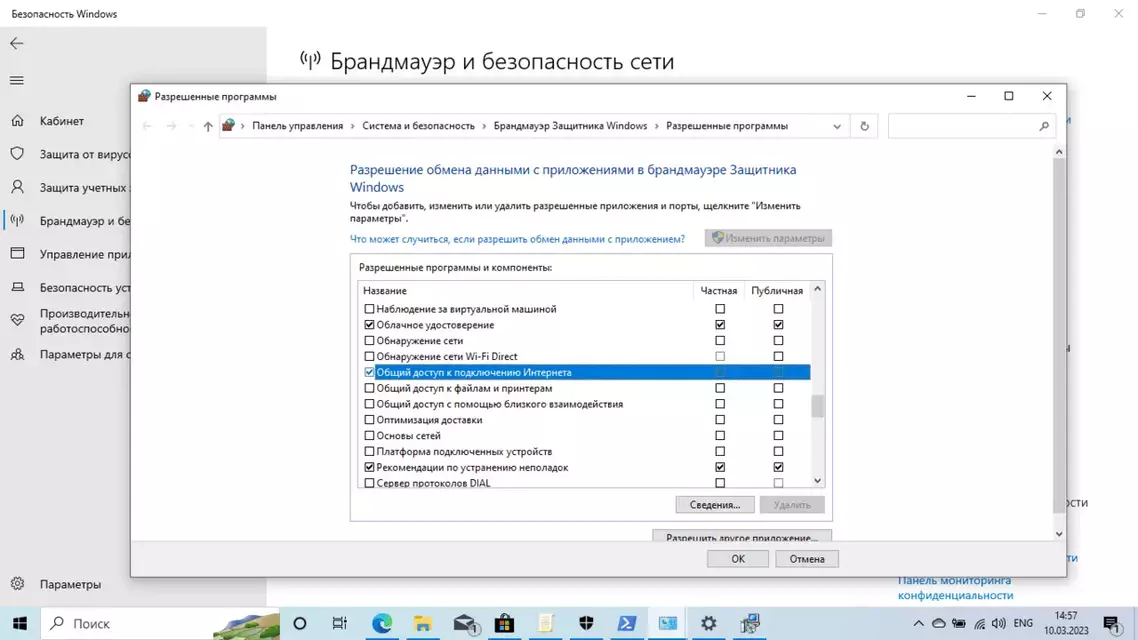Viewport: 1138px width, 640px height.
Task: Open the hamburger menu in Windows Security
Action: click(17, 81)
